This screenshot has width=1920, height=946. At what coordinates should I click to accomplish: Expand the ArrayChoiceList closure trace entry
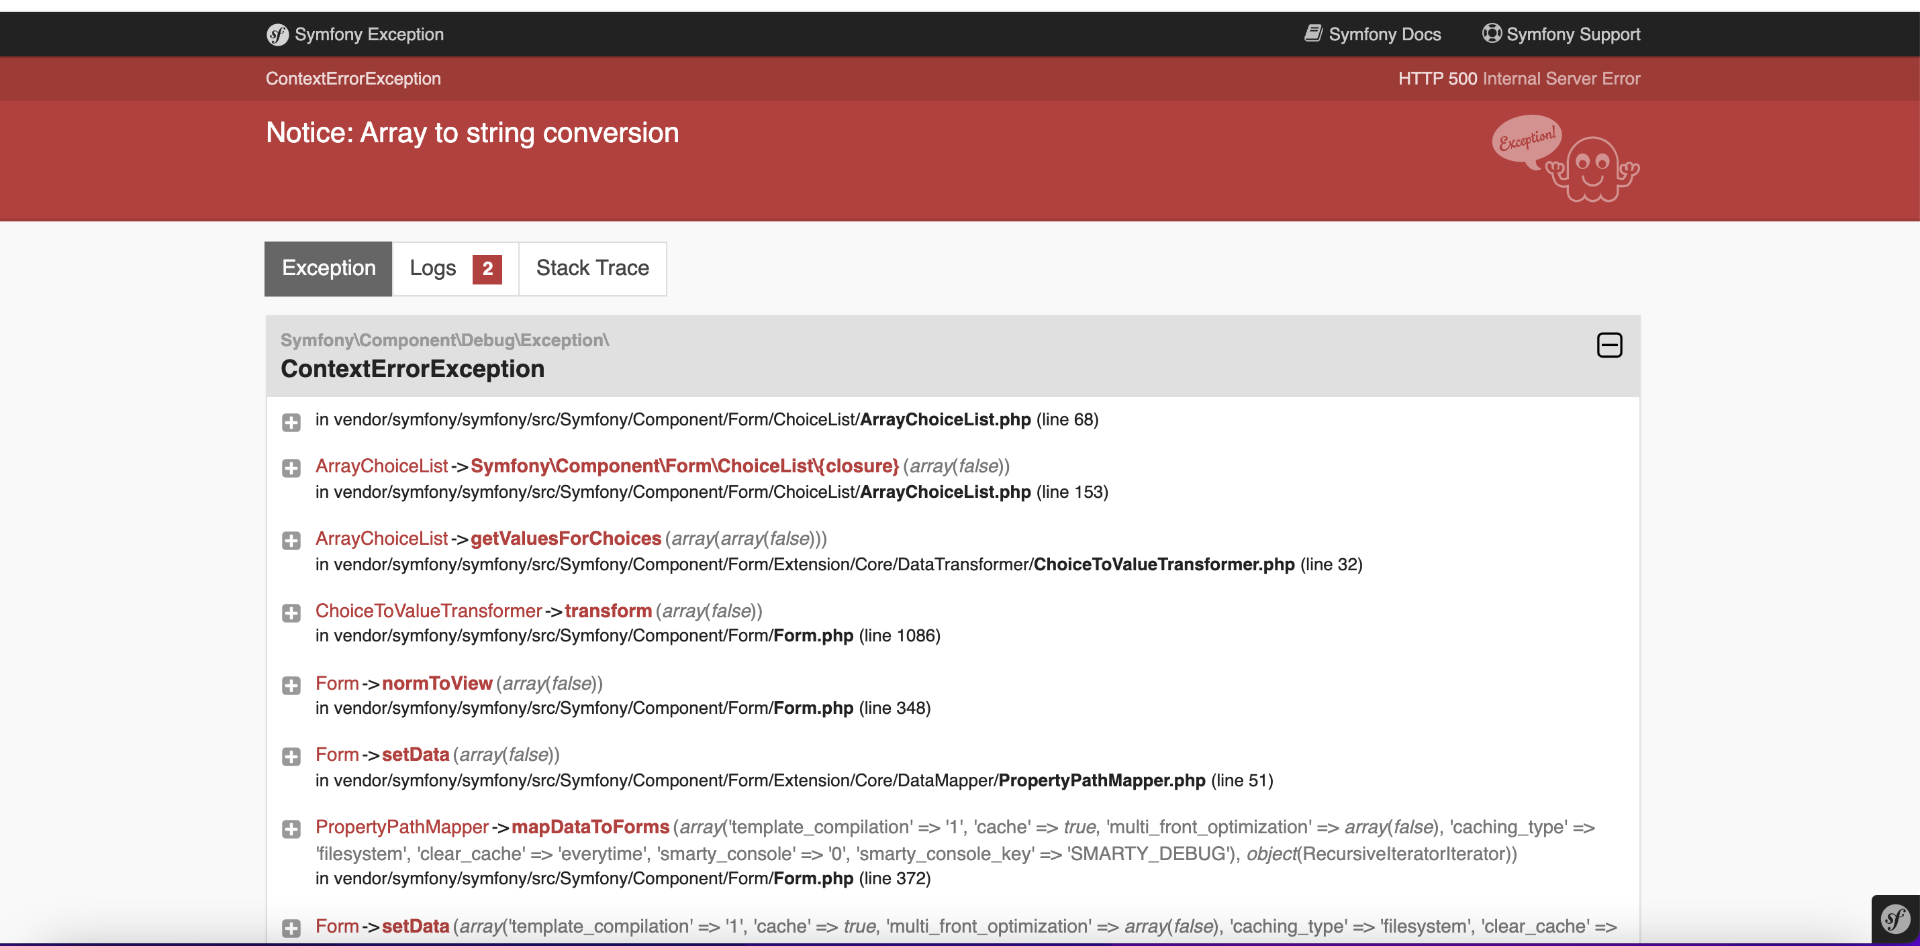tap(291, 468)
